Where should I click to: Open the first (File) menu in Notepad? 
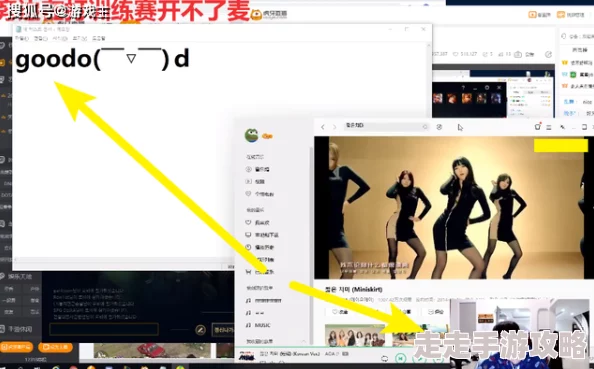pos(22,38)
